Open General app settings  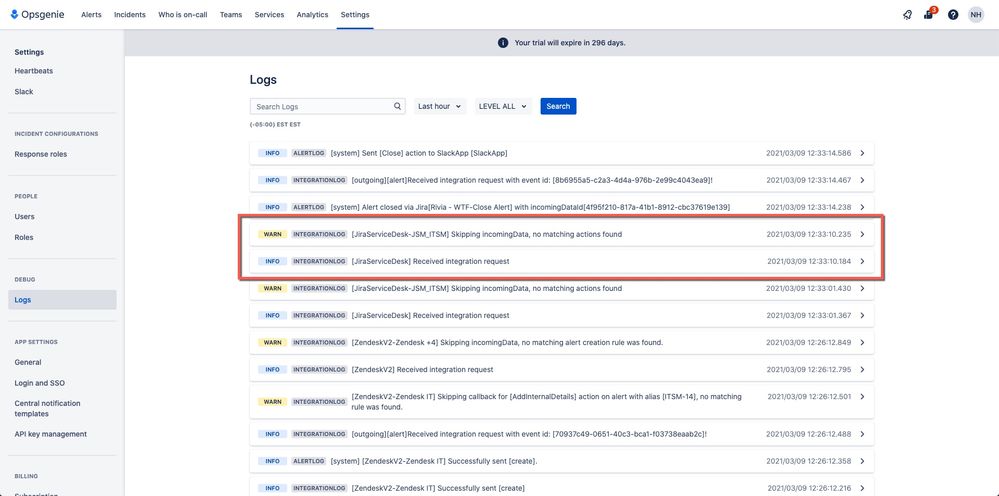(28, 362)
